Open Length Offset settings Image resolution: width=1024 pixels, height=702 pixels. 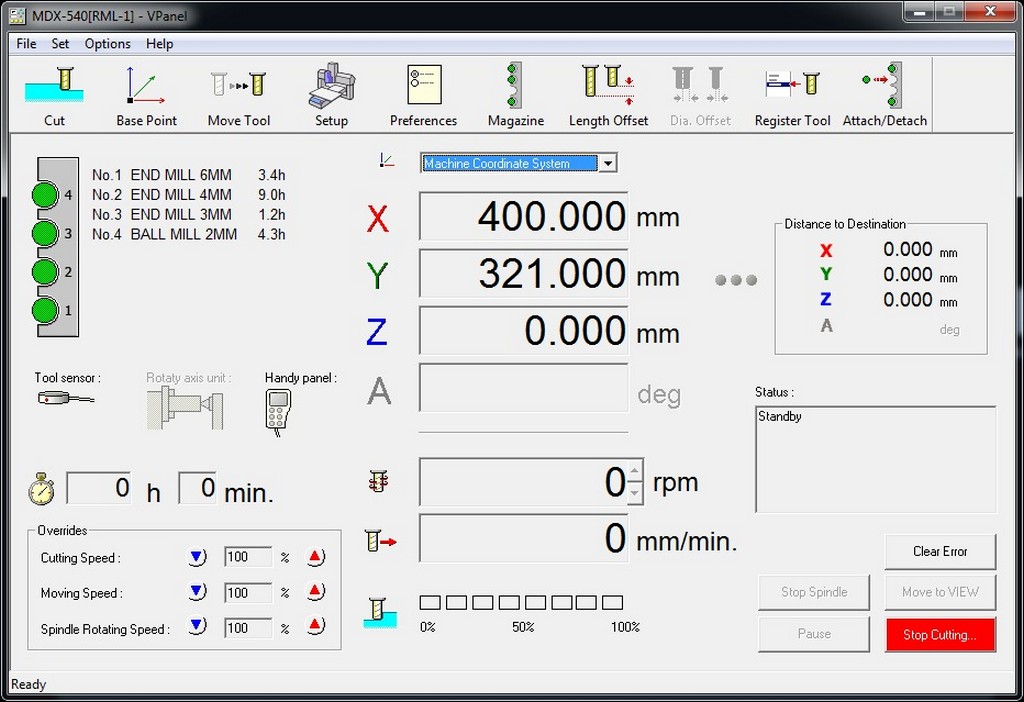(x=608, y=95)
